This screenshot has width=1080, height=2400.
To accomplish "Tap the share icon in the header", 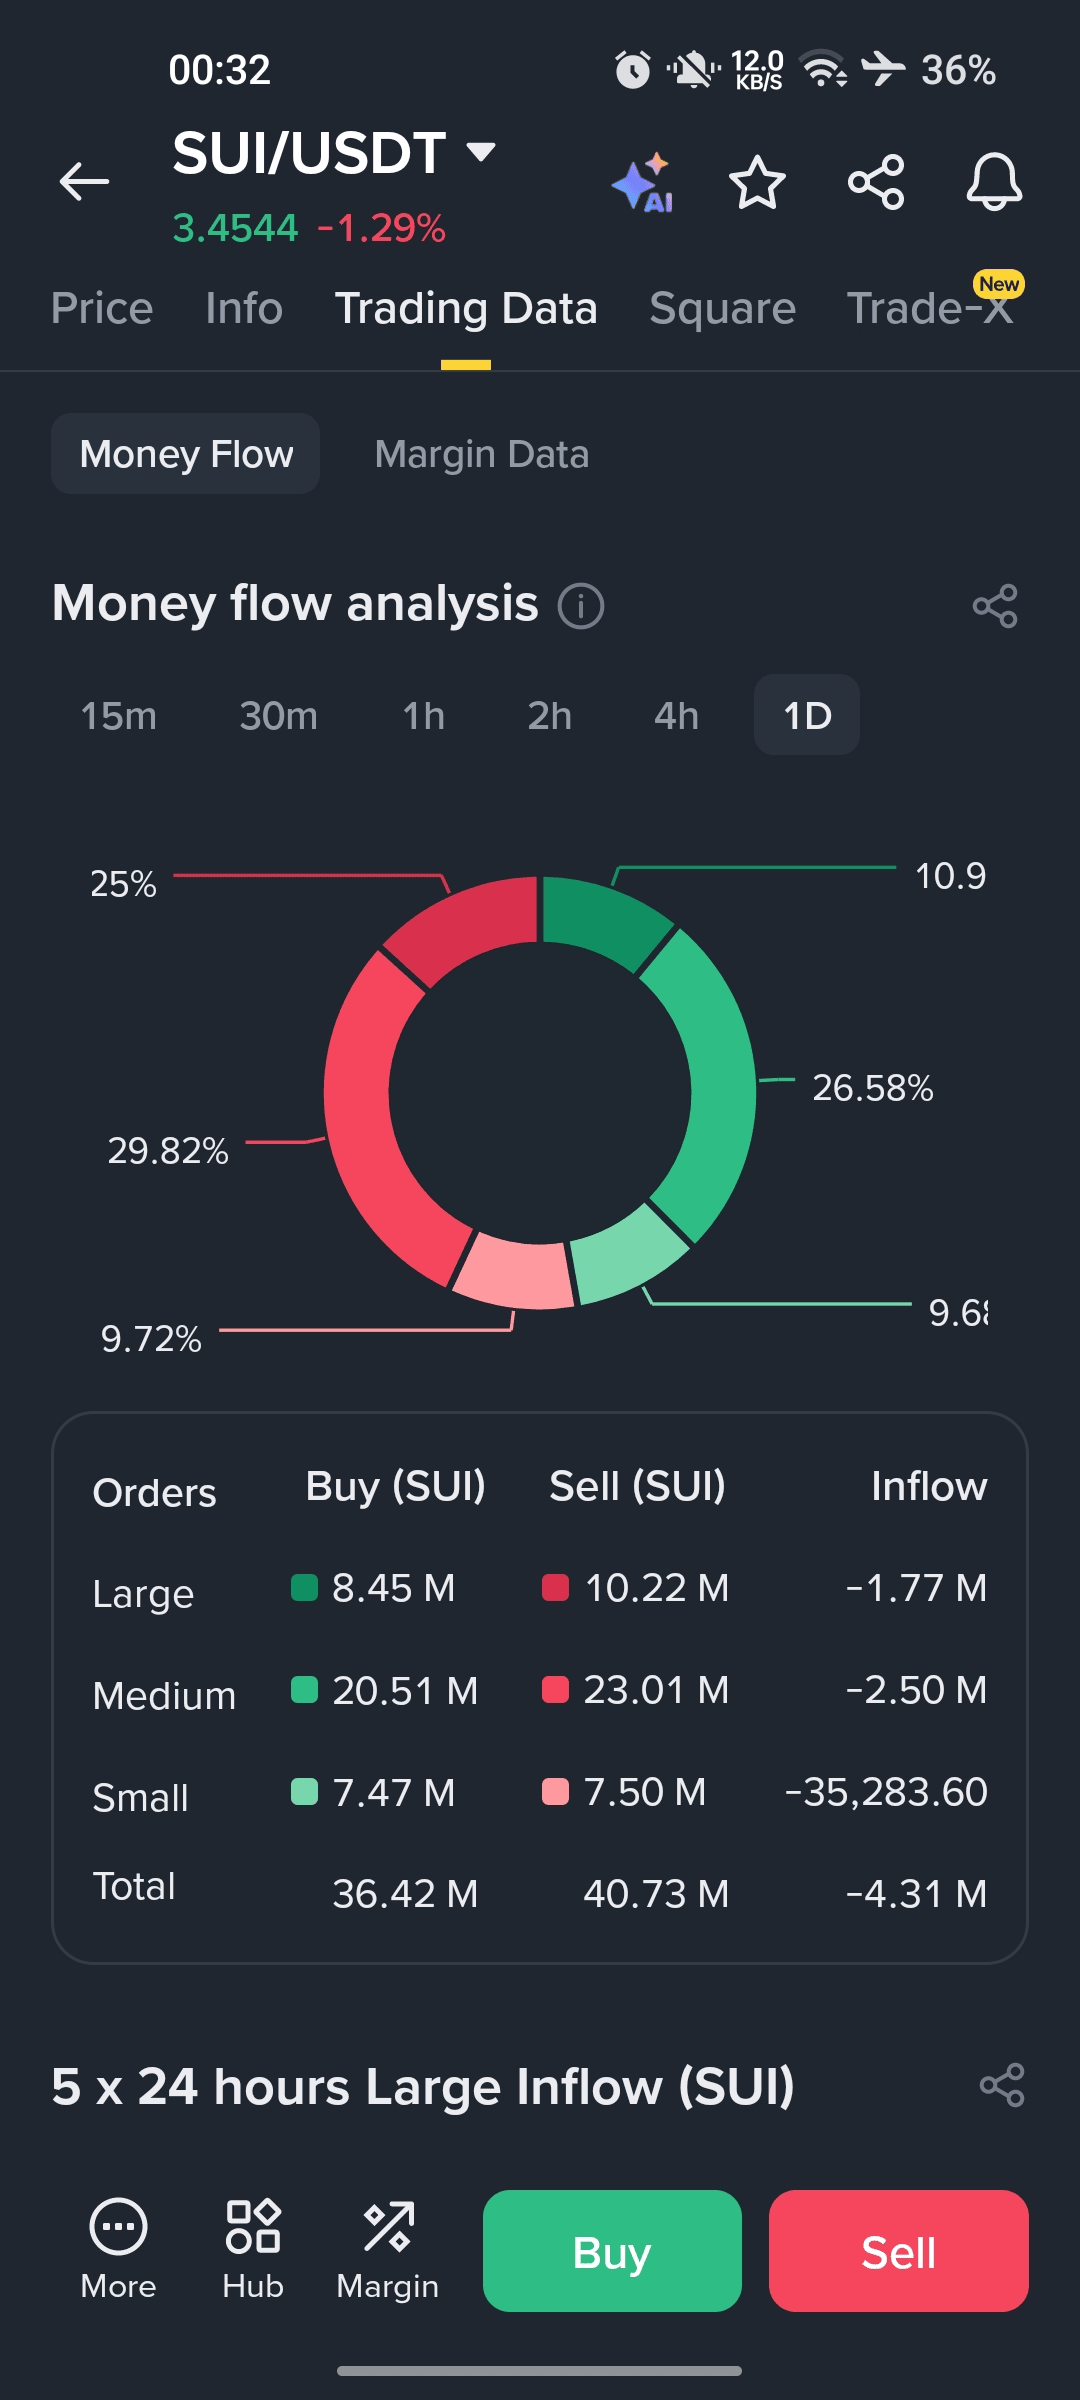I will pyautogui.click(x=876, y=182).
